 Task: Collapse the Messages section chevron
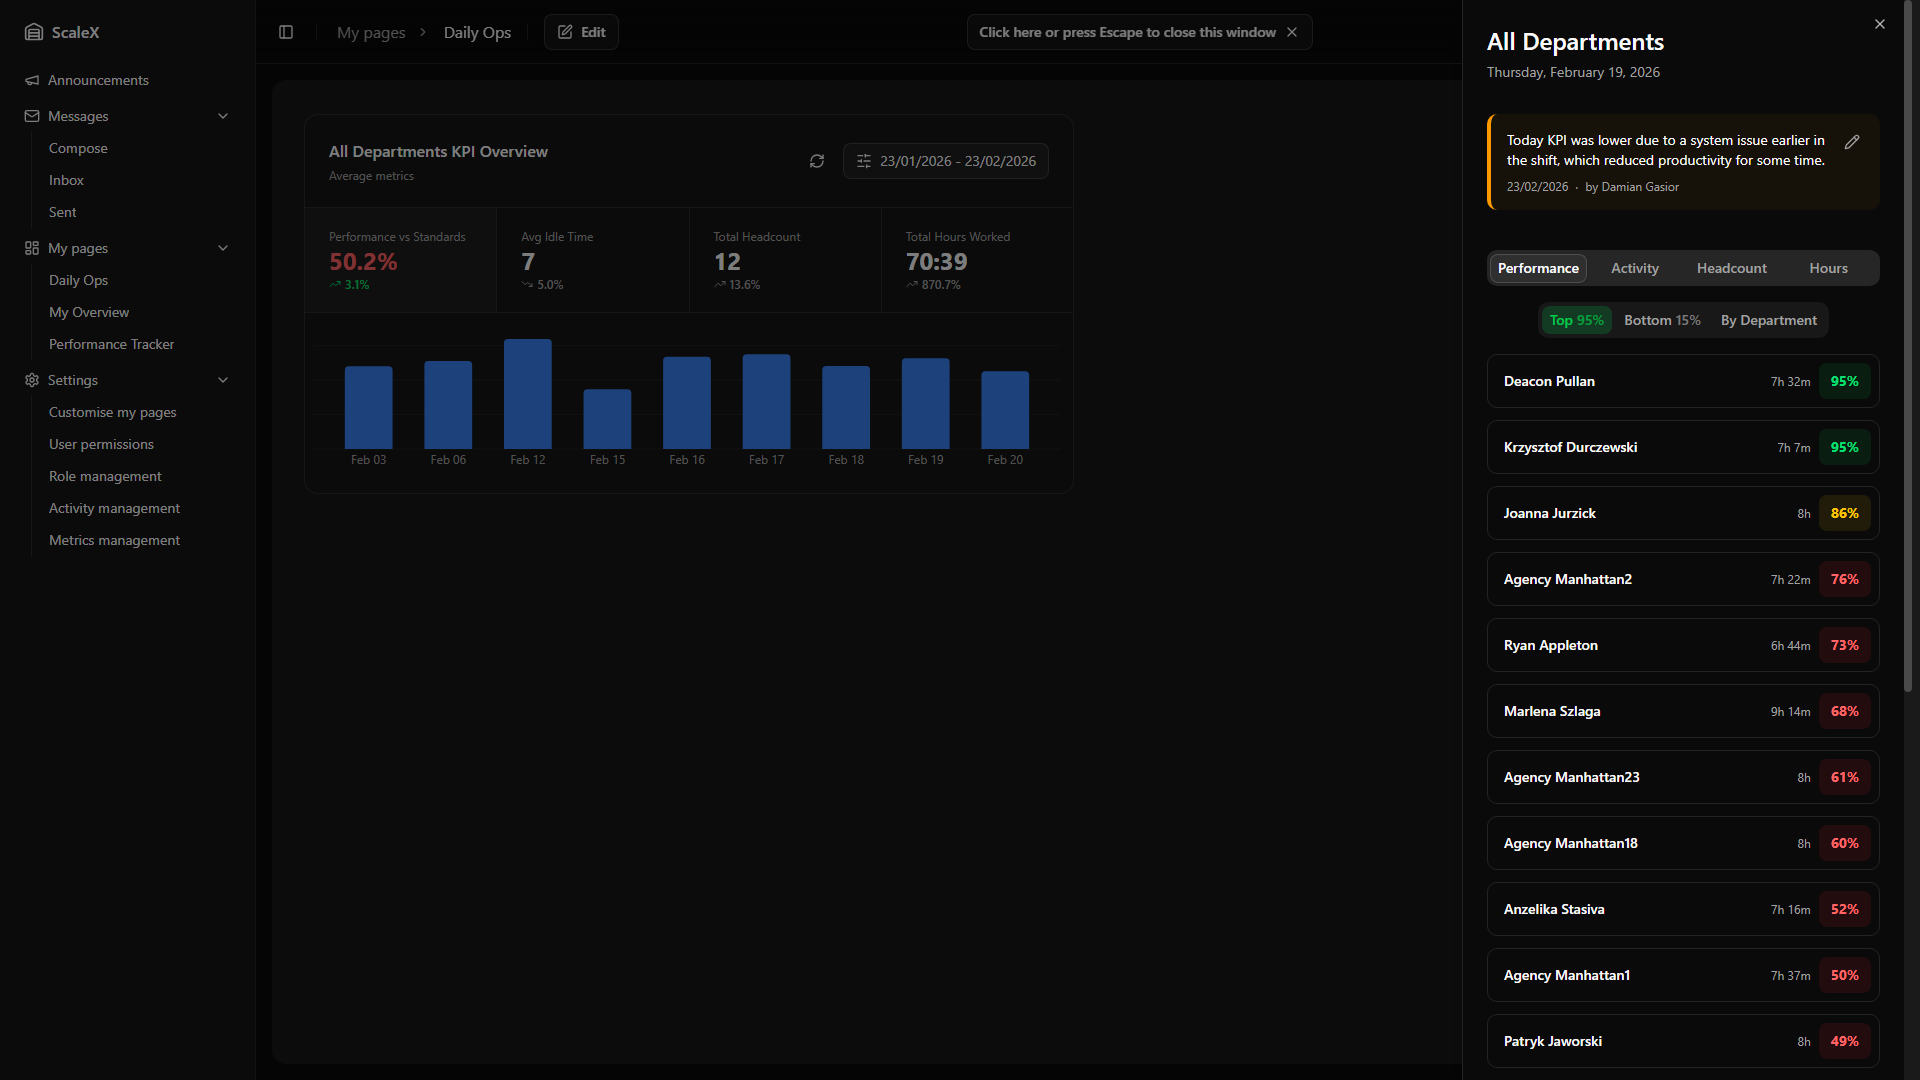click(223, 116)
